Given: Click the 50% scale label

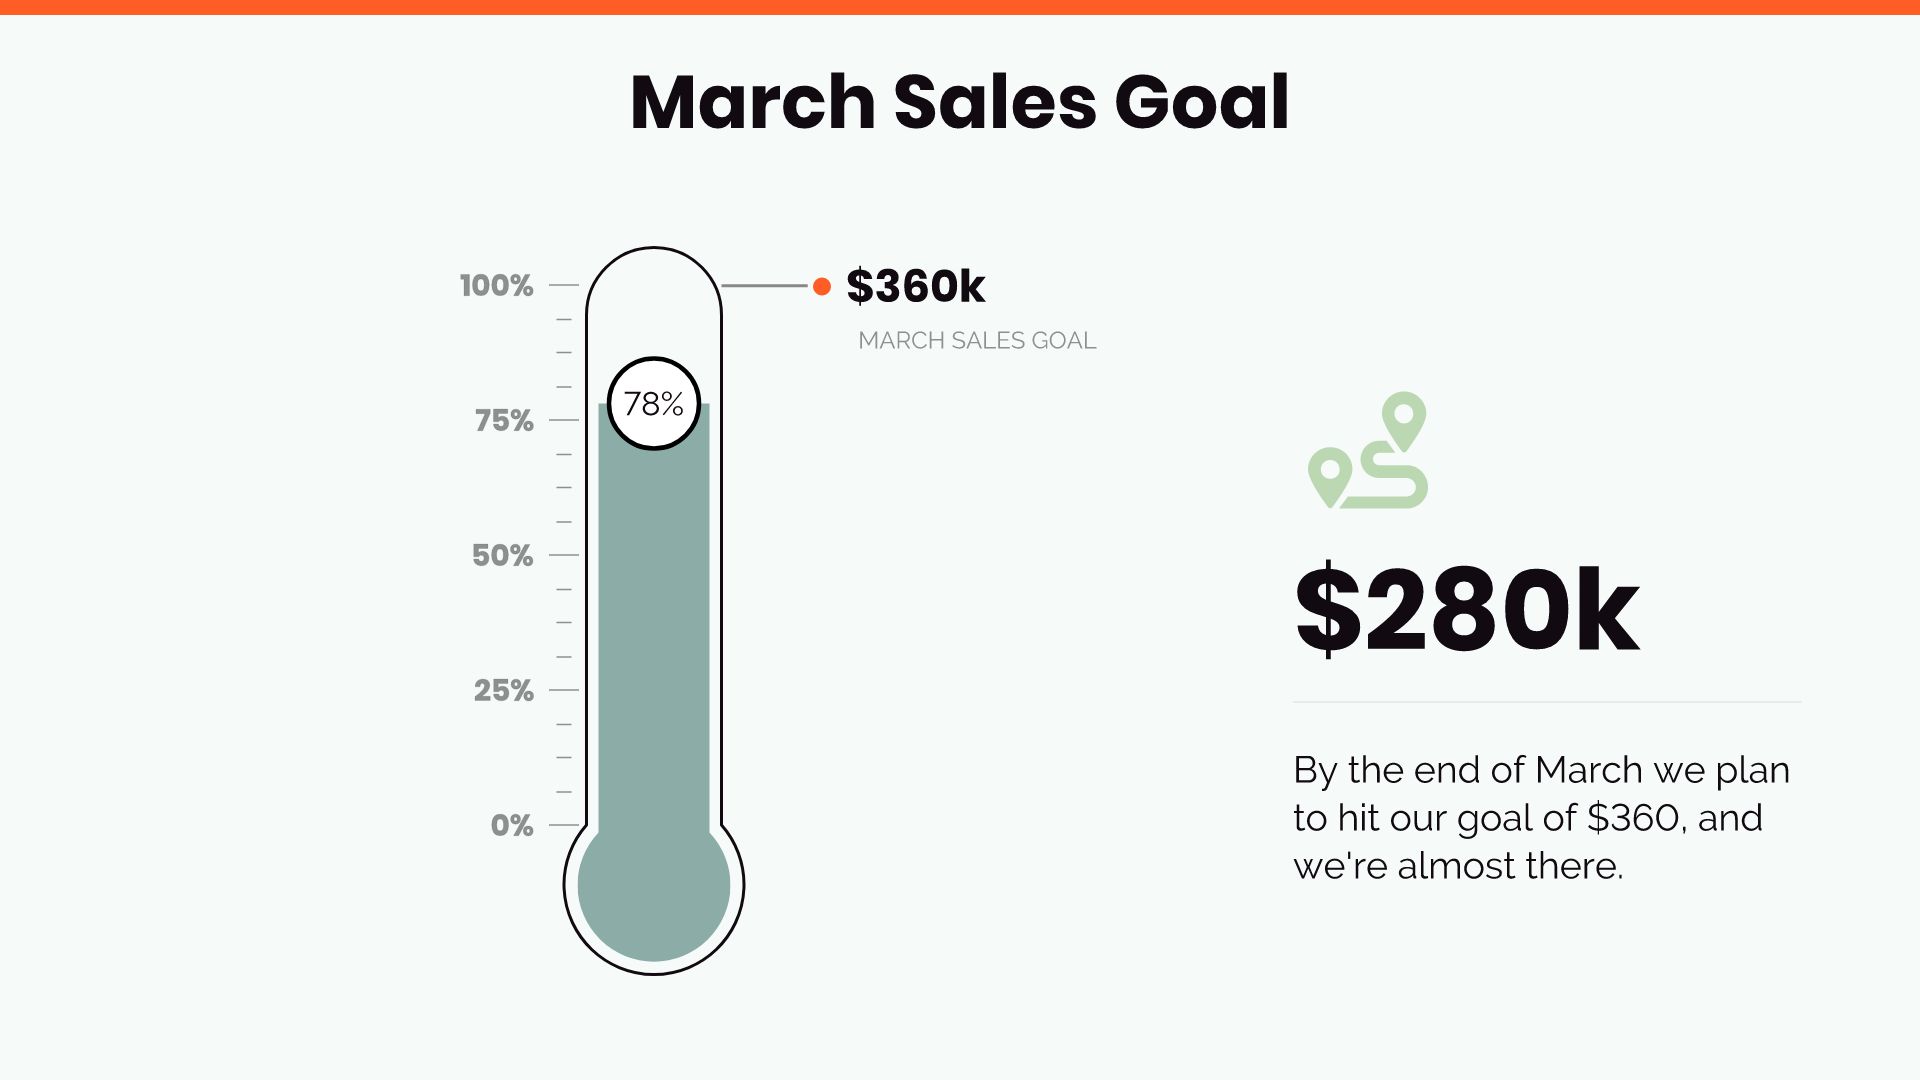Looking at the screenshot, I should click(503, 556).
